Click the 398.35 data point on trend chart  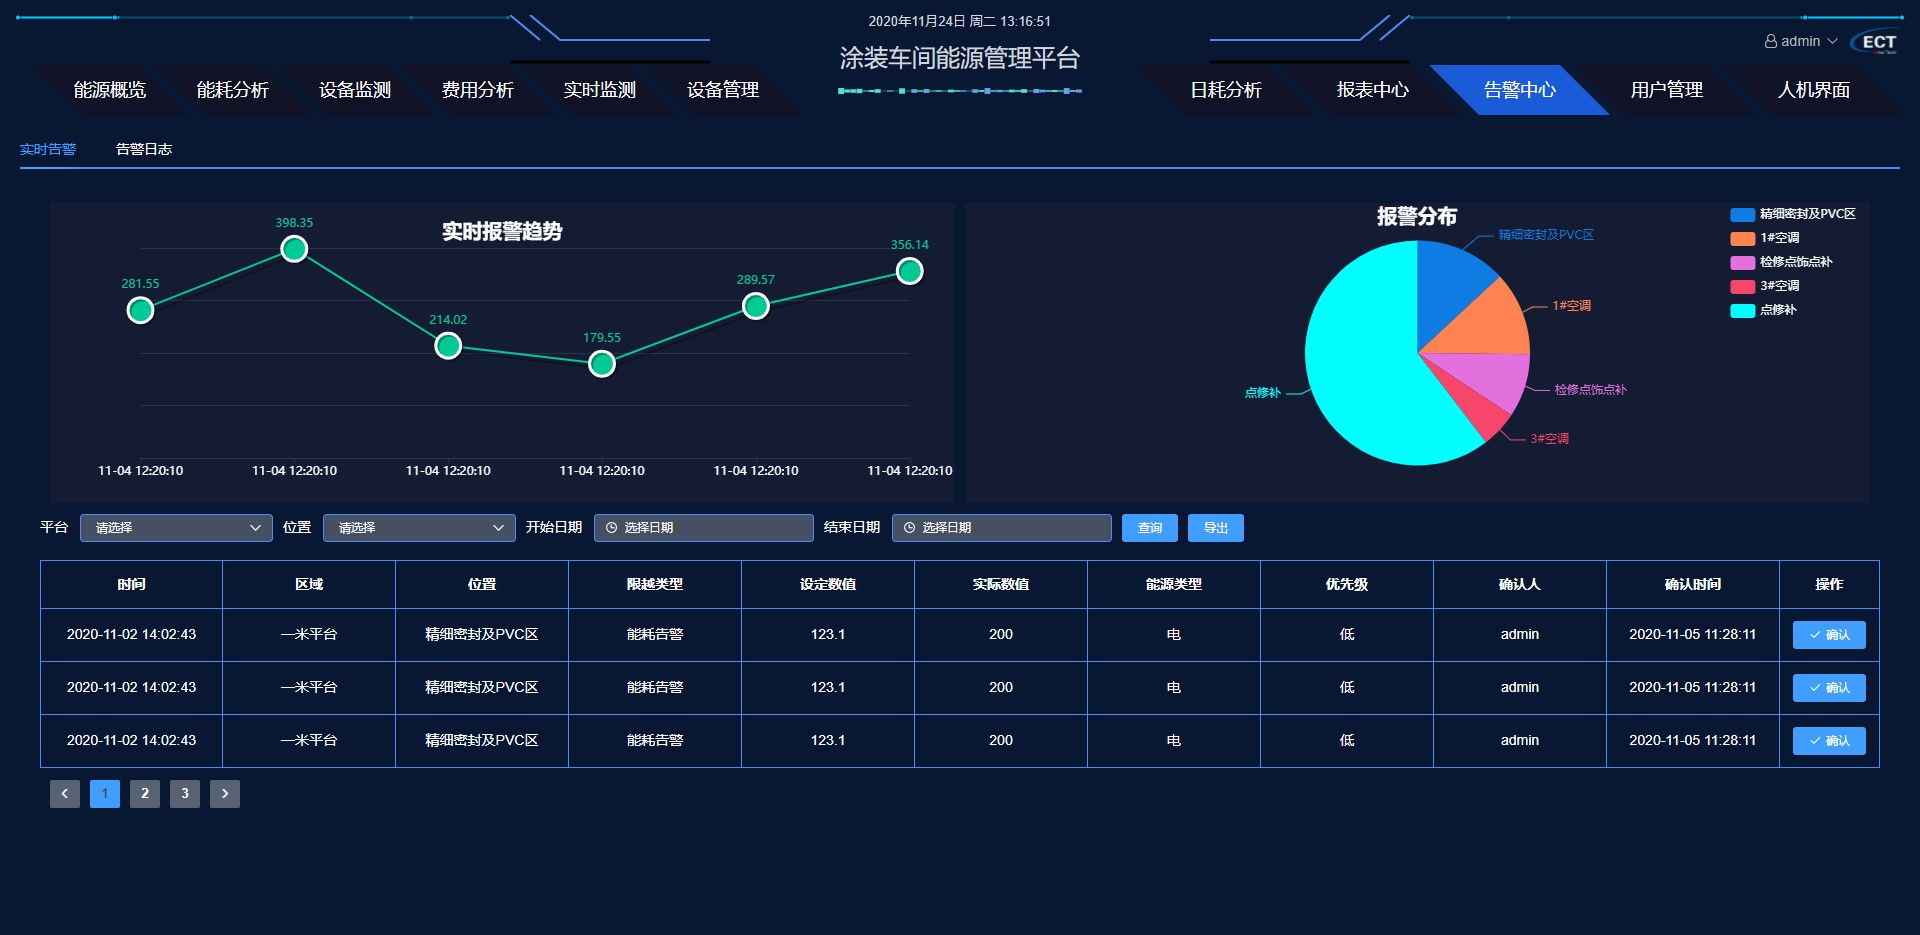tap(294, 249)
